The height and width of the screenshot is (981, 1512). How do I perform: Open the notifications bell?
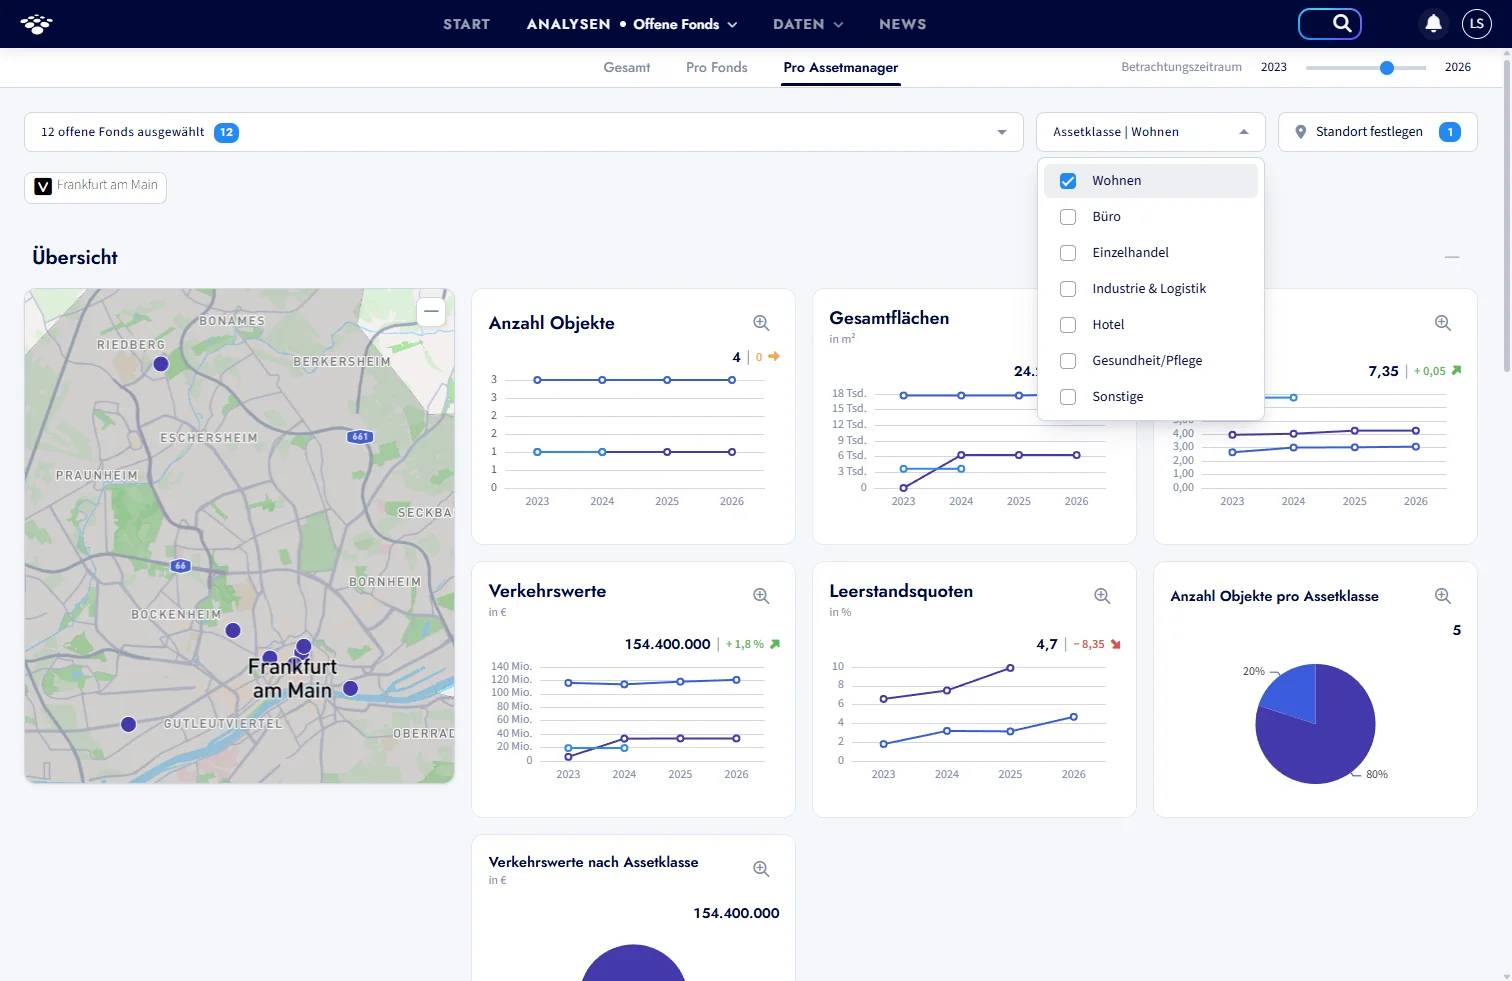point(1433,23)
